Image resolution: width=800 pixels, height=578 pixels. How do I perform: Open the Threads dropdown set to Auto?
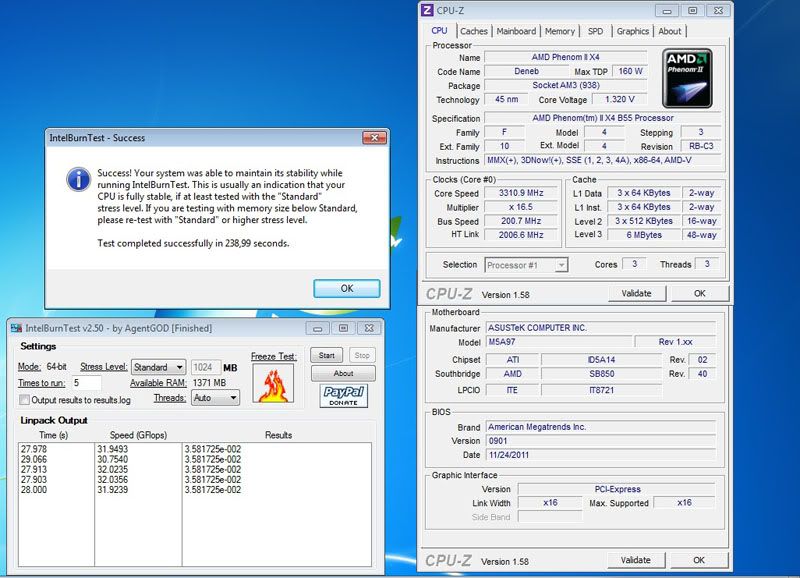[x=215, y=398]
